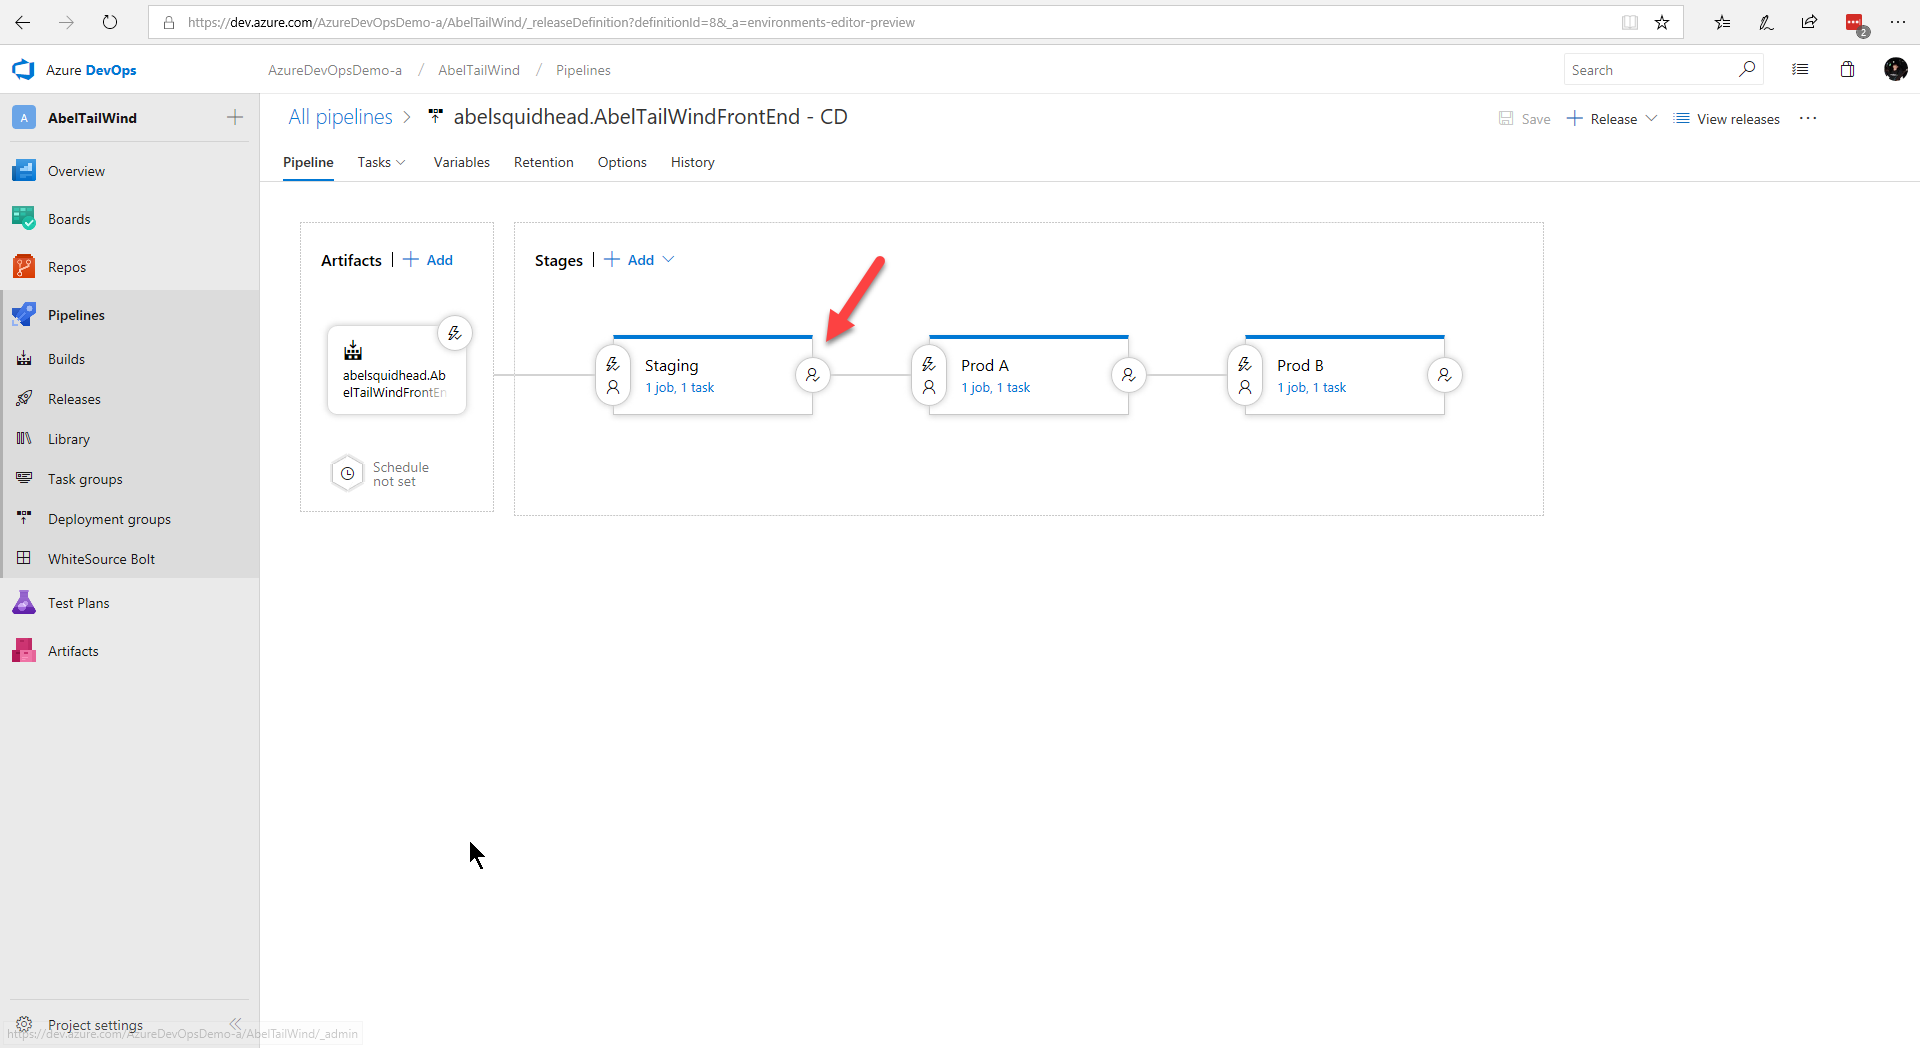The height and width of the screenshot is (1048, 1920).
Task: Go to All pipelines breadcrumb
Action: click(341, 117)
